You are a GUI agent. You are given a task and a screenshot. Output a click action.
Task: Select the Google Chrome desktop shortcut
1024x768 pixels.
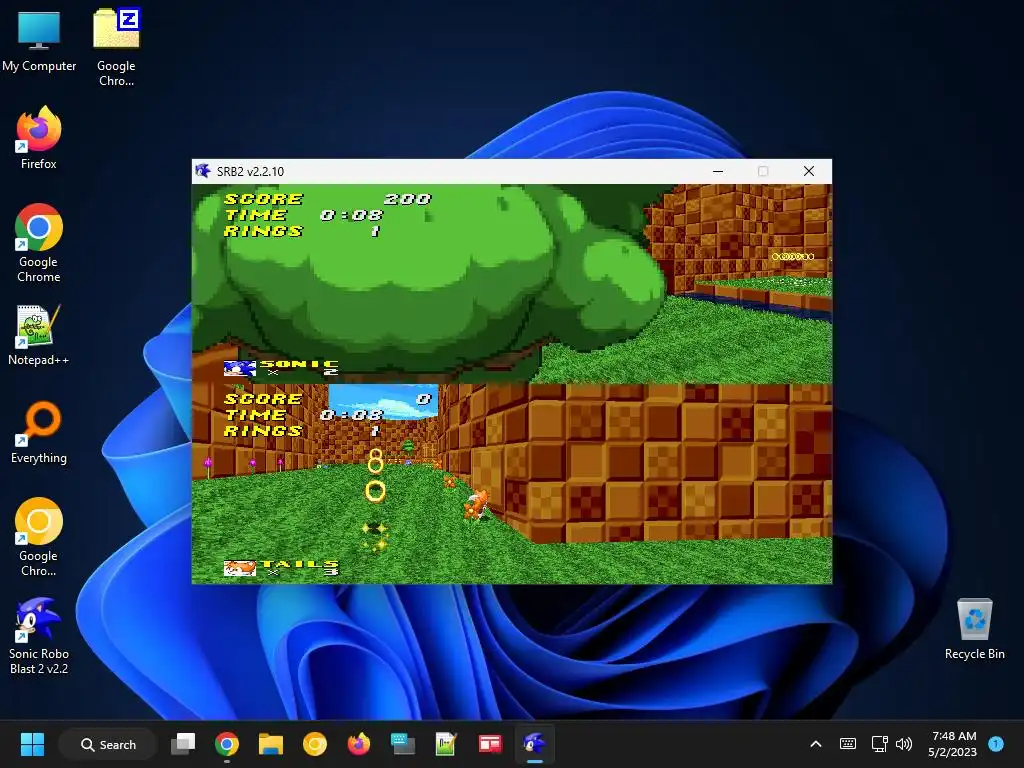point(39,243)
